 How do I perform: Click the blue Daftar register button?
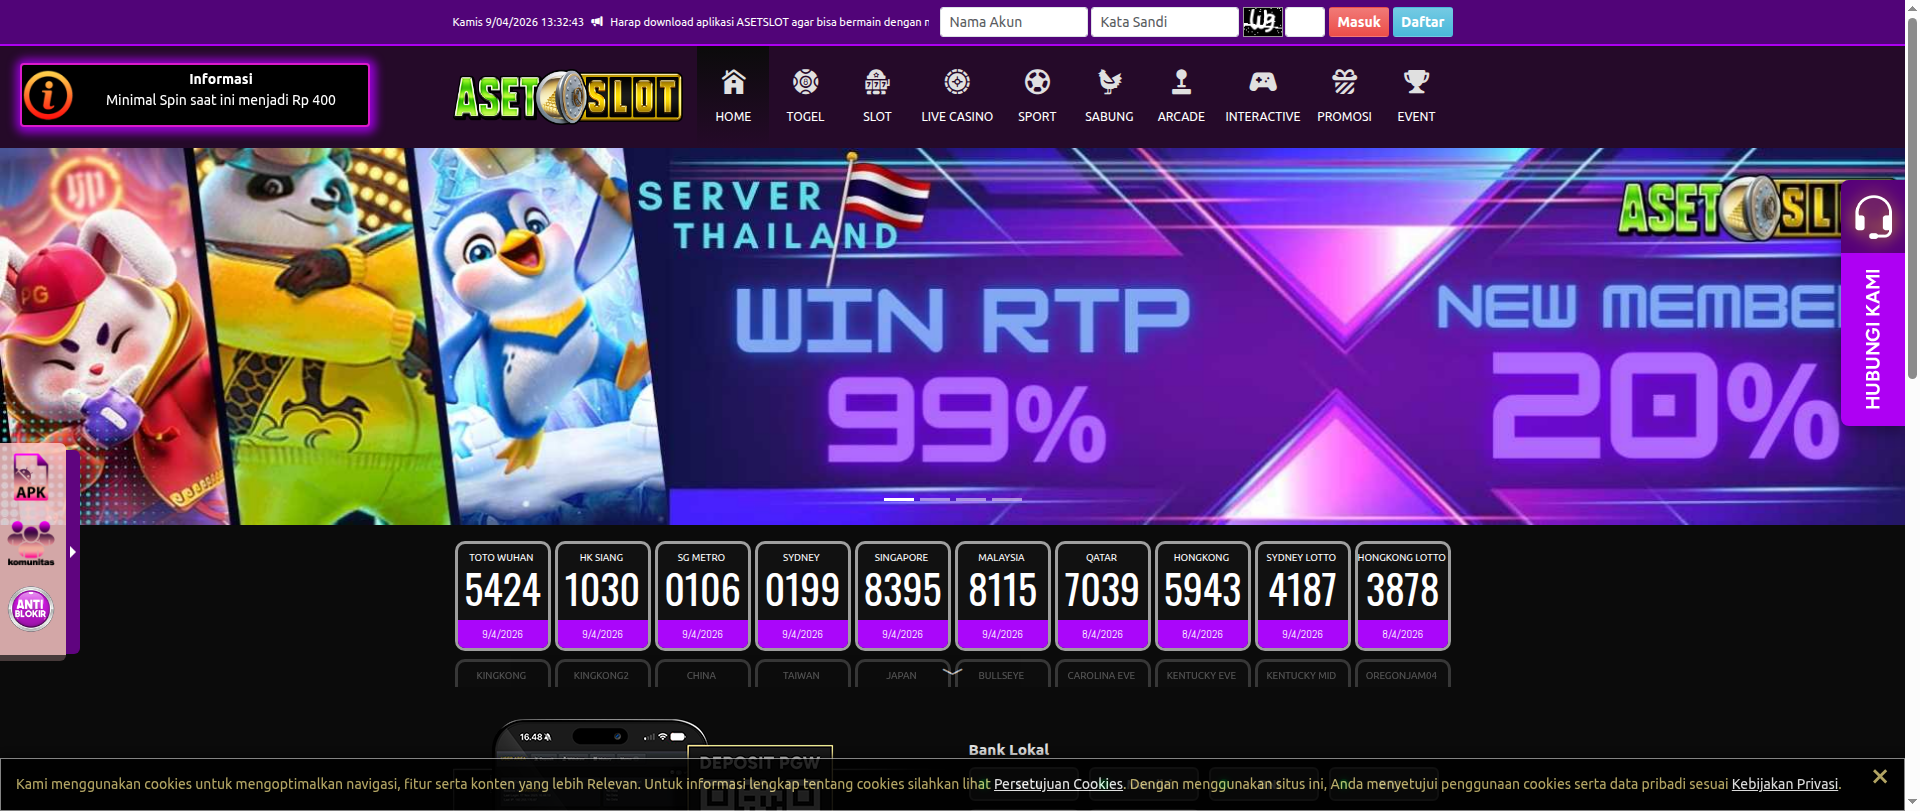1422,22
